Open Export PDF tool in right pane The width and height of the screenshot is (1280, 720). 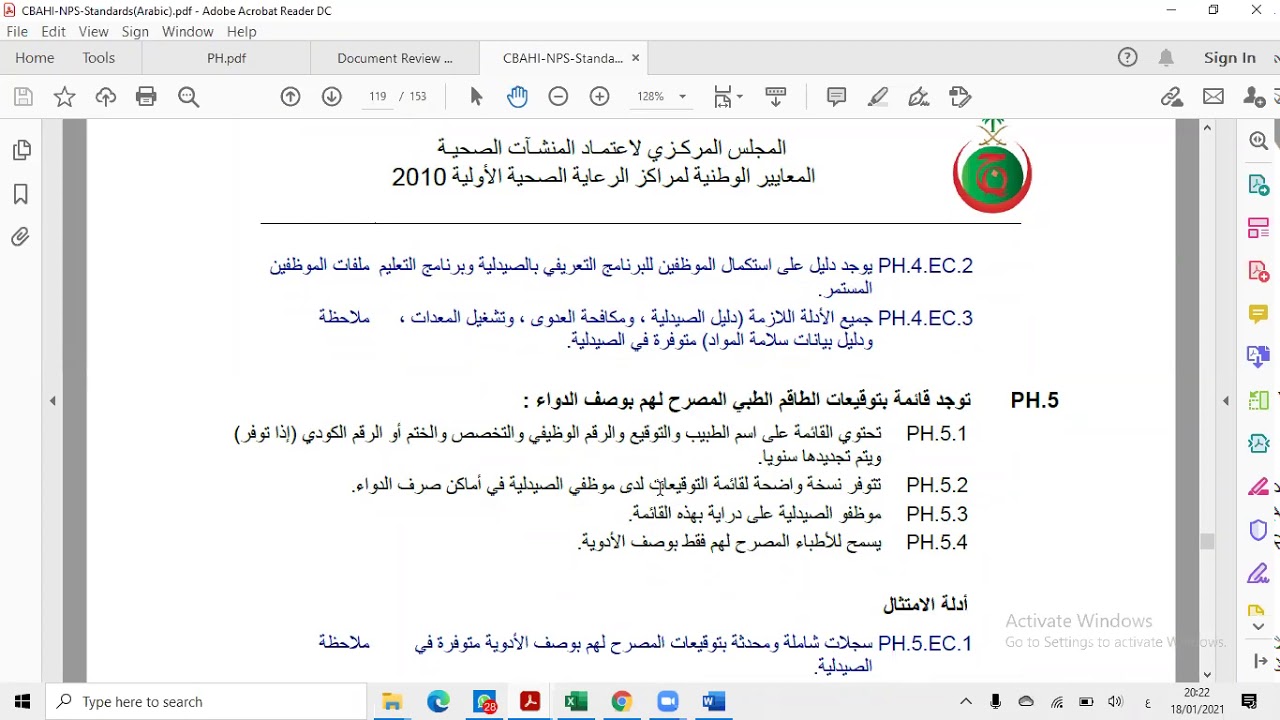(x=1259, y=185)
